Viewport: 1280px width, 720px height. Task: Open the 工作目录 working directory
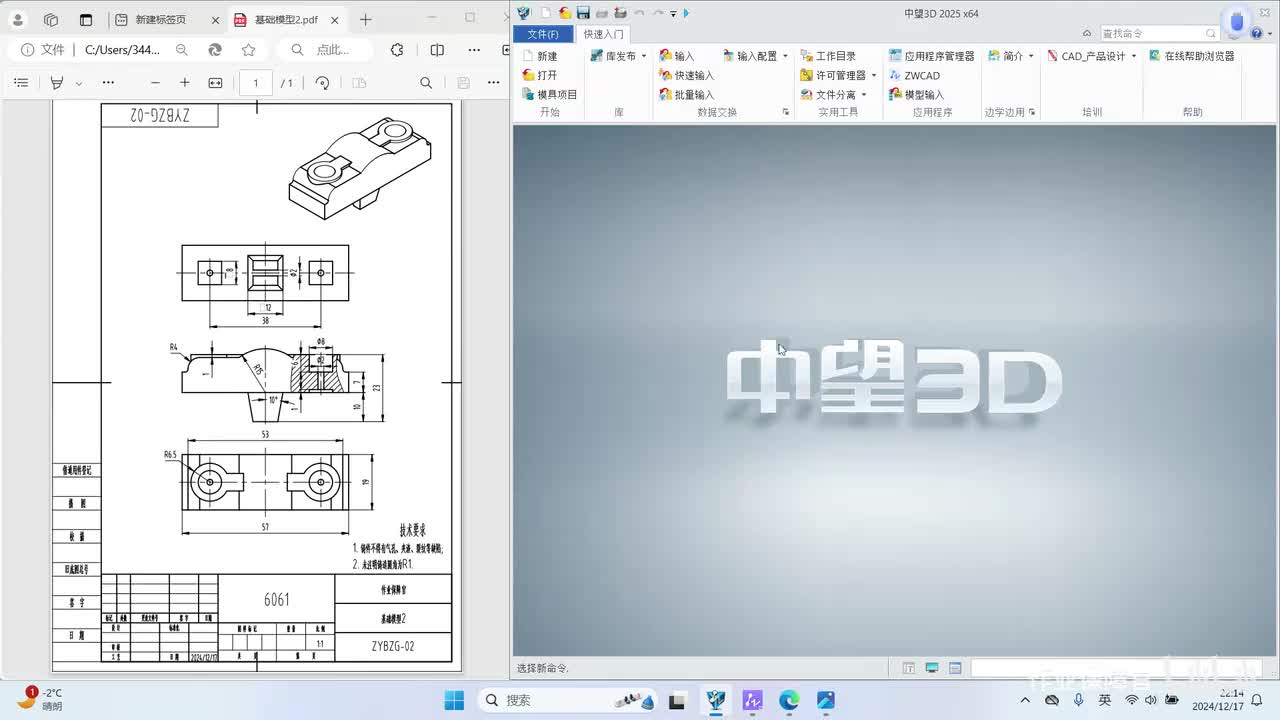[828, 56]
